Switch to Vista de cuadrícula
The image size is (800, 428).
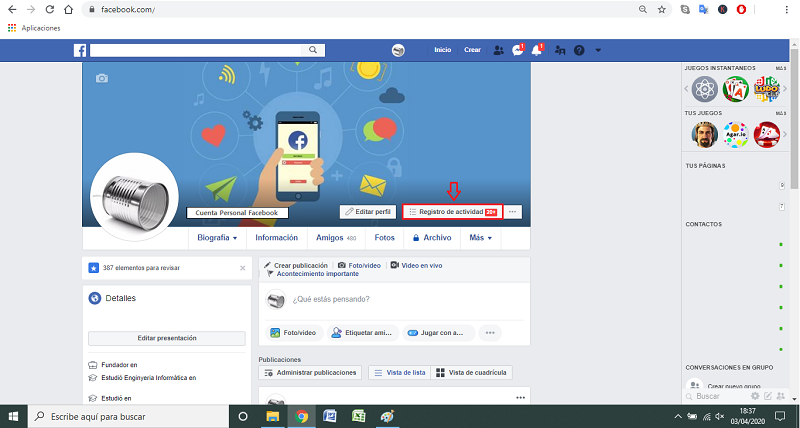click(471, 373)
